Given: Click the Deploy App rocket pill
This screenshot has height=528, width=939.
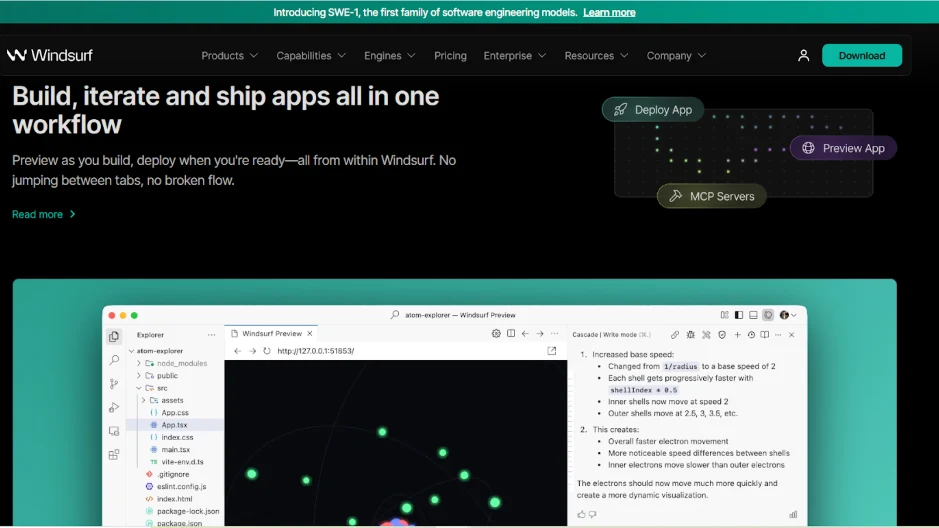Looking at the screenshot, I should coord(653,110).
